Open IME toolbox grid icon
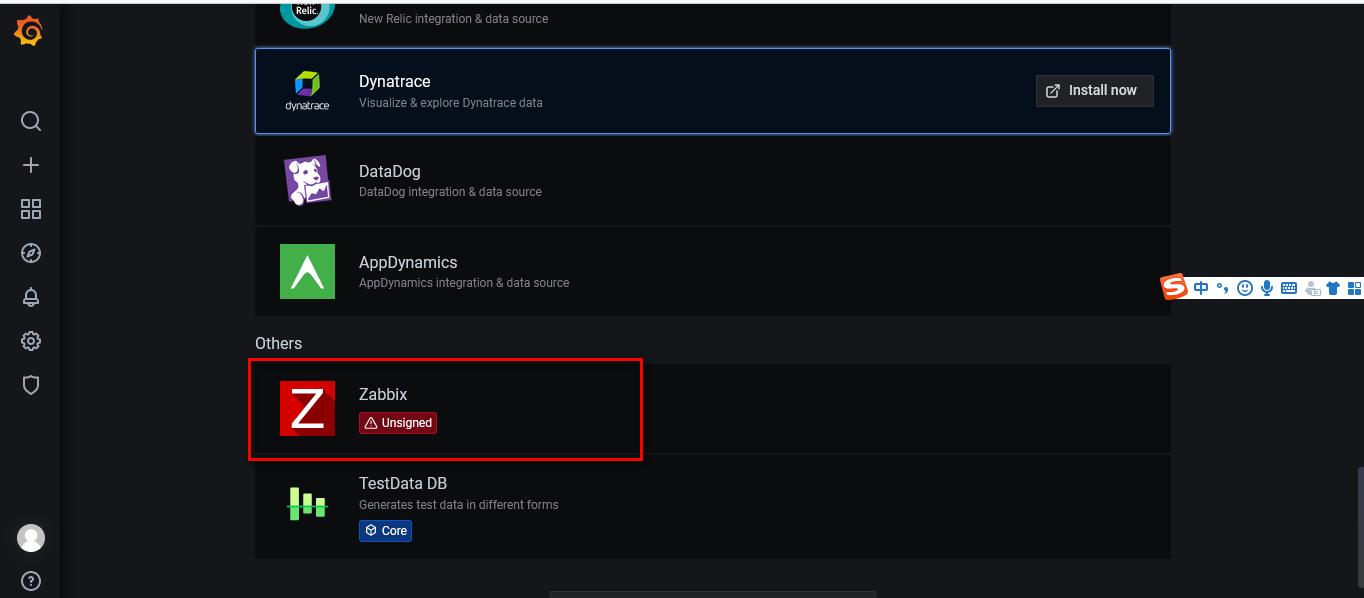Viewport: 1364px width, 598px height. click(1354, 288)
